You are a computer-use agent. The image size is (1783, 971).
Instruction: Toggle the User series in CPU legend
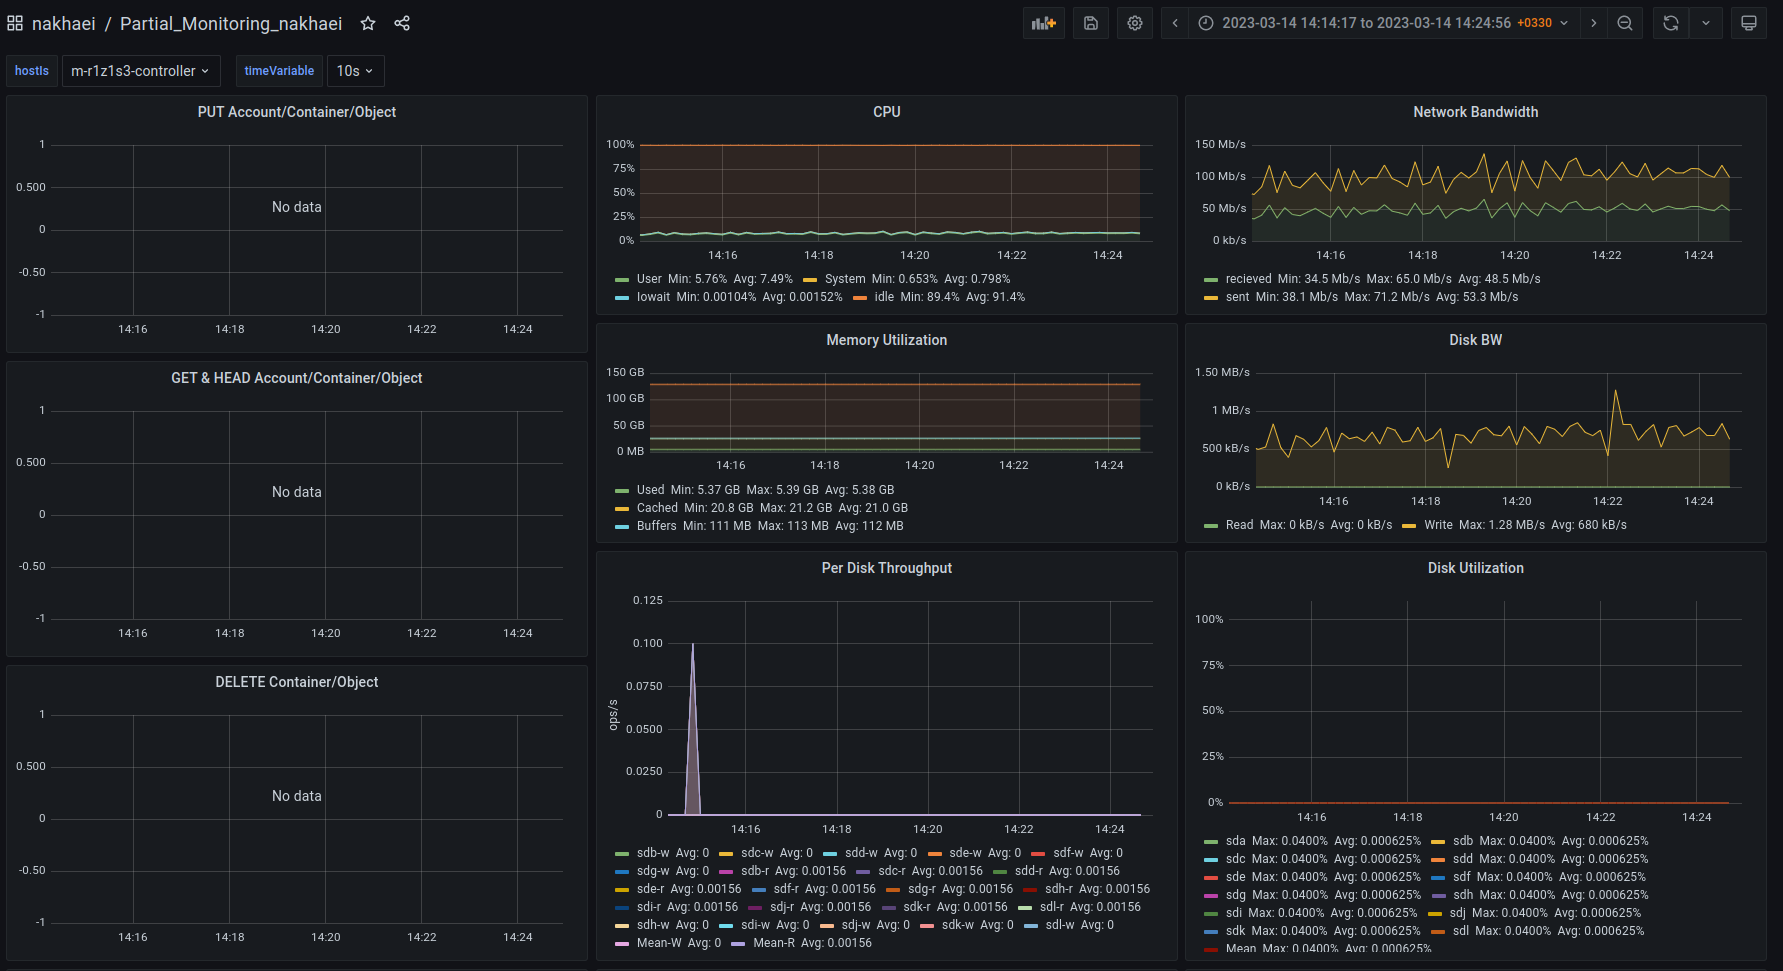click(x=649, y=279)
